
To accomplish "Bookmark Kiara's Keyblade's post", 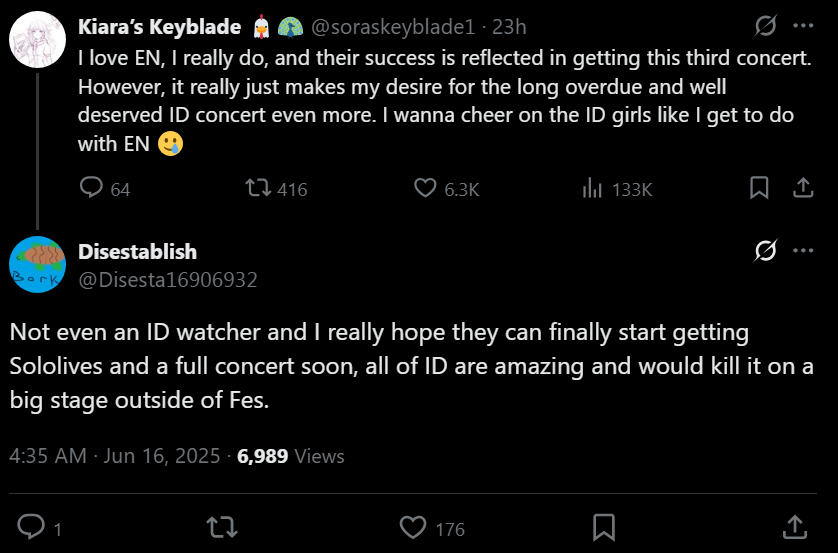I will click(x=759, y=188).
